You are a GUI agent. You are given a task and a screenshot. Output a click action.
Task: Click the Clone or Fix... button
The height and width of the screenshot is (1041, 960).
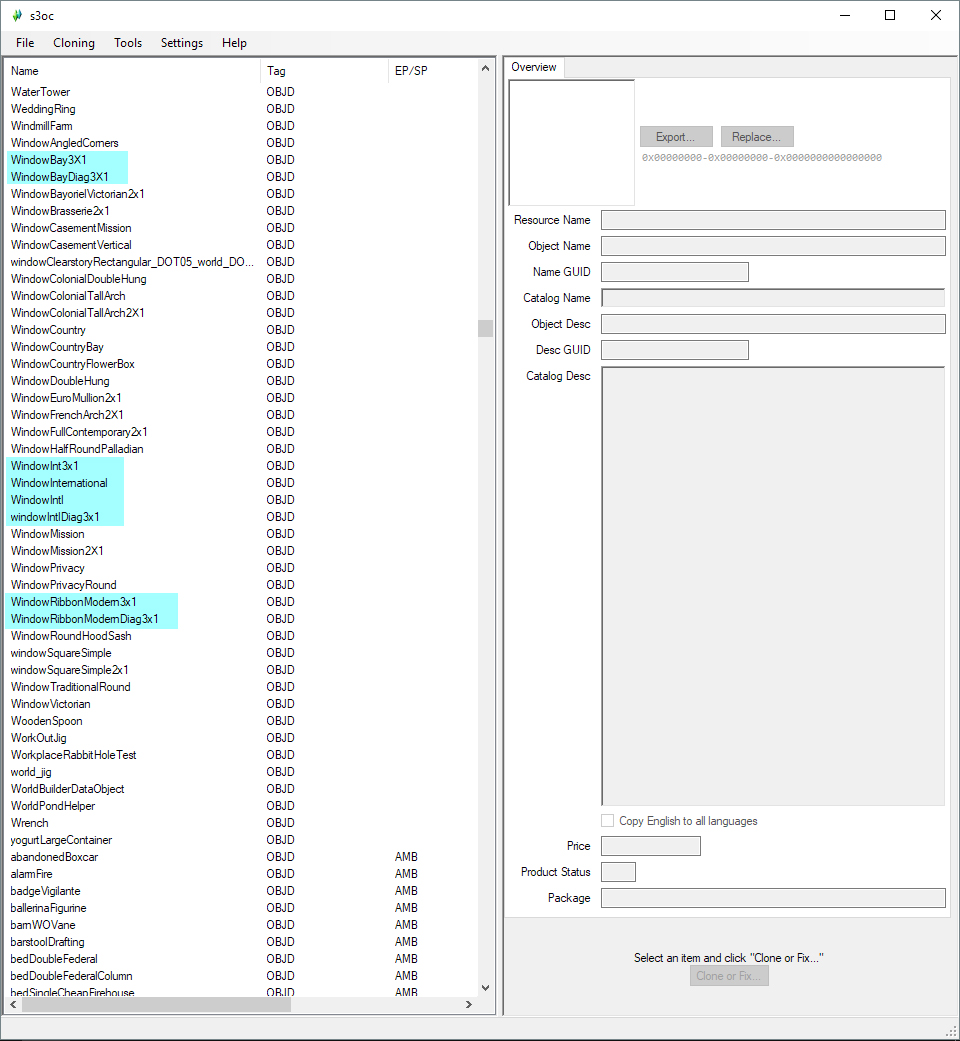(729, 976)
